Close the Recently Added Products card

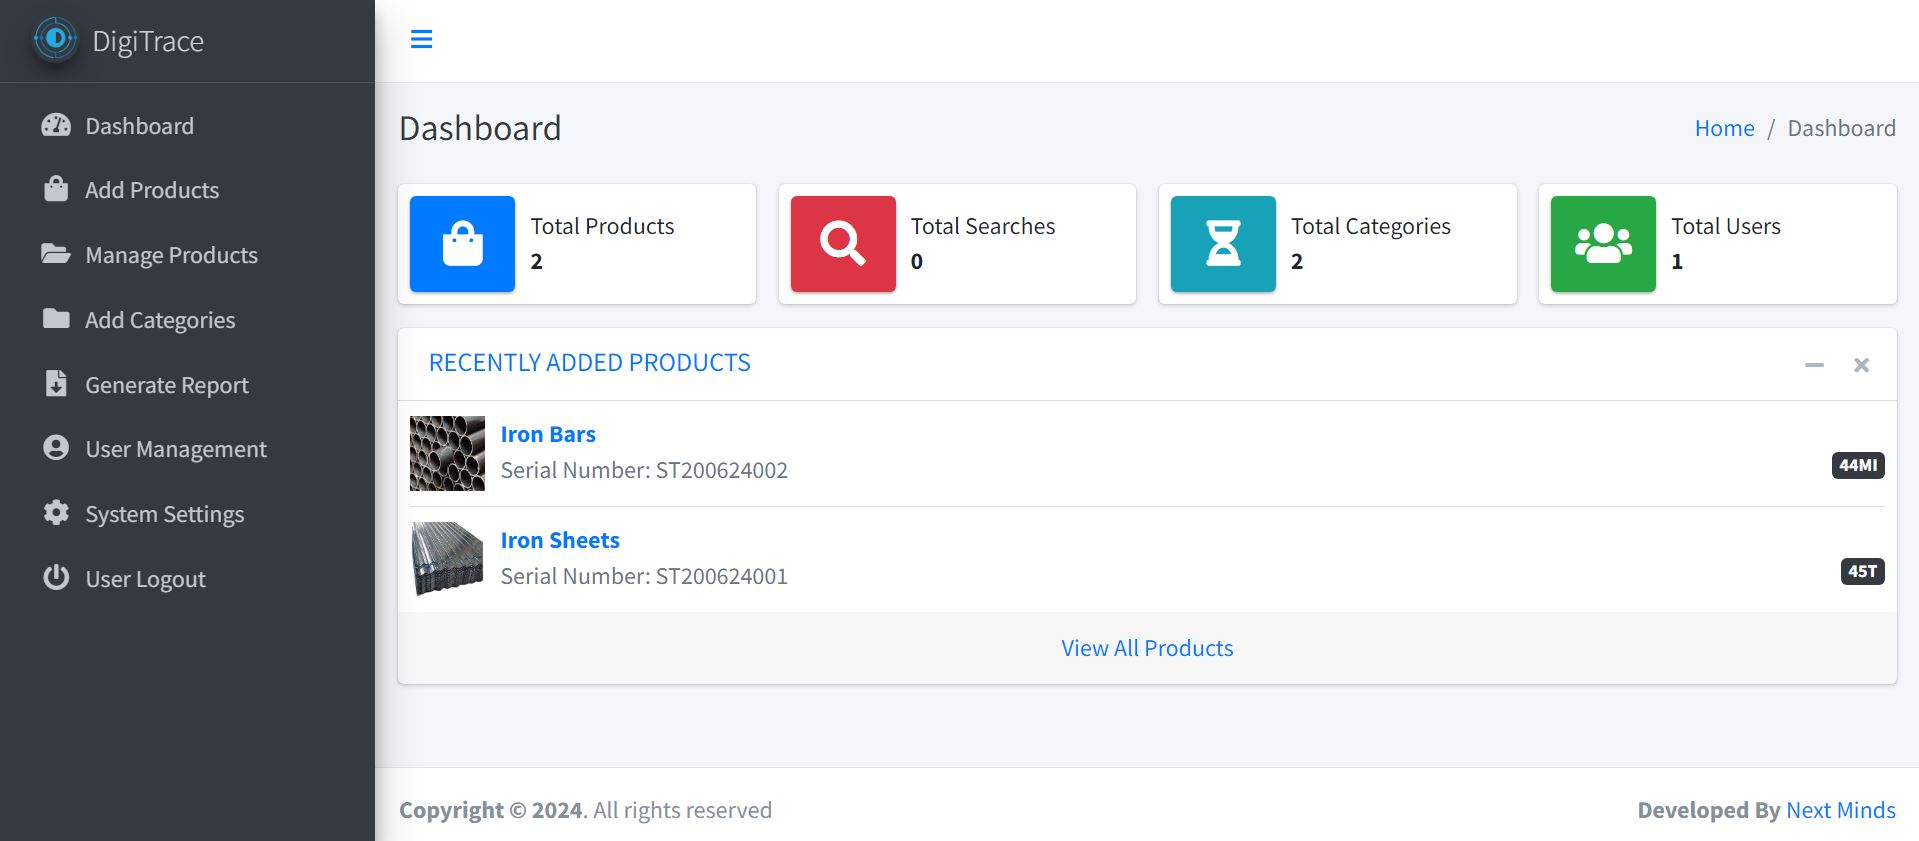pos(1861,365)
